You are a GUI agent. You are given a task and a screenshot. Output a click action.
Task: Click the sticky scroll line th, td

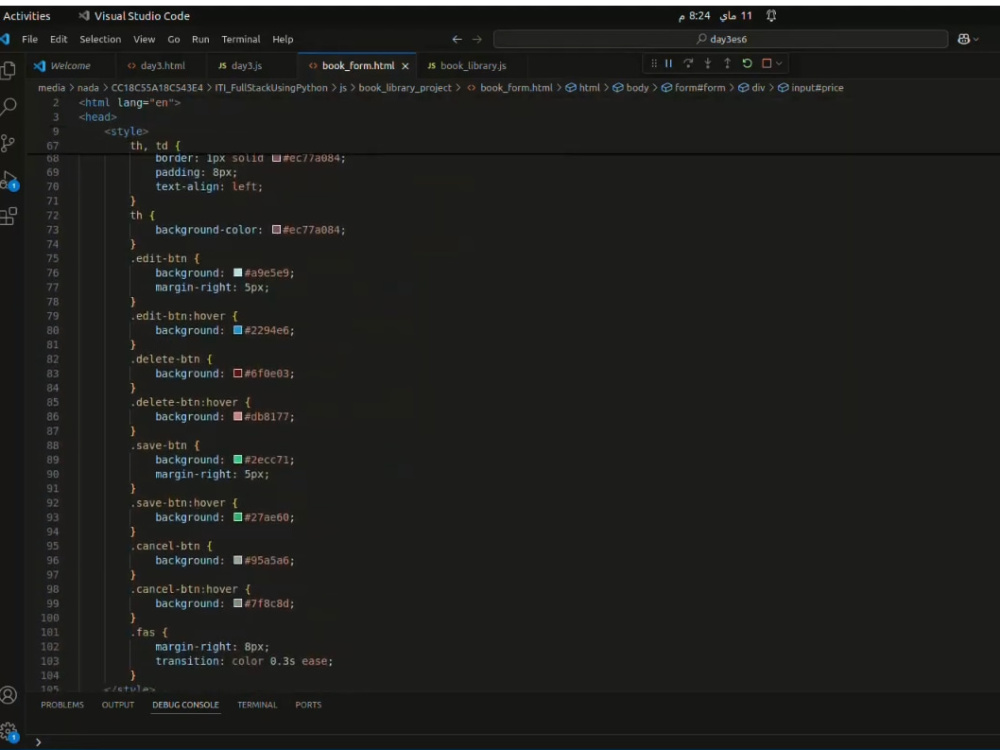tap(156, 145)
